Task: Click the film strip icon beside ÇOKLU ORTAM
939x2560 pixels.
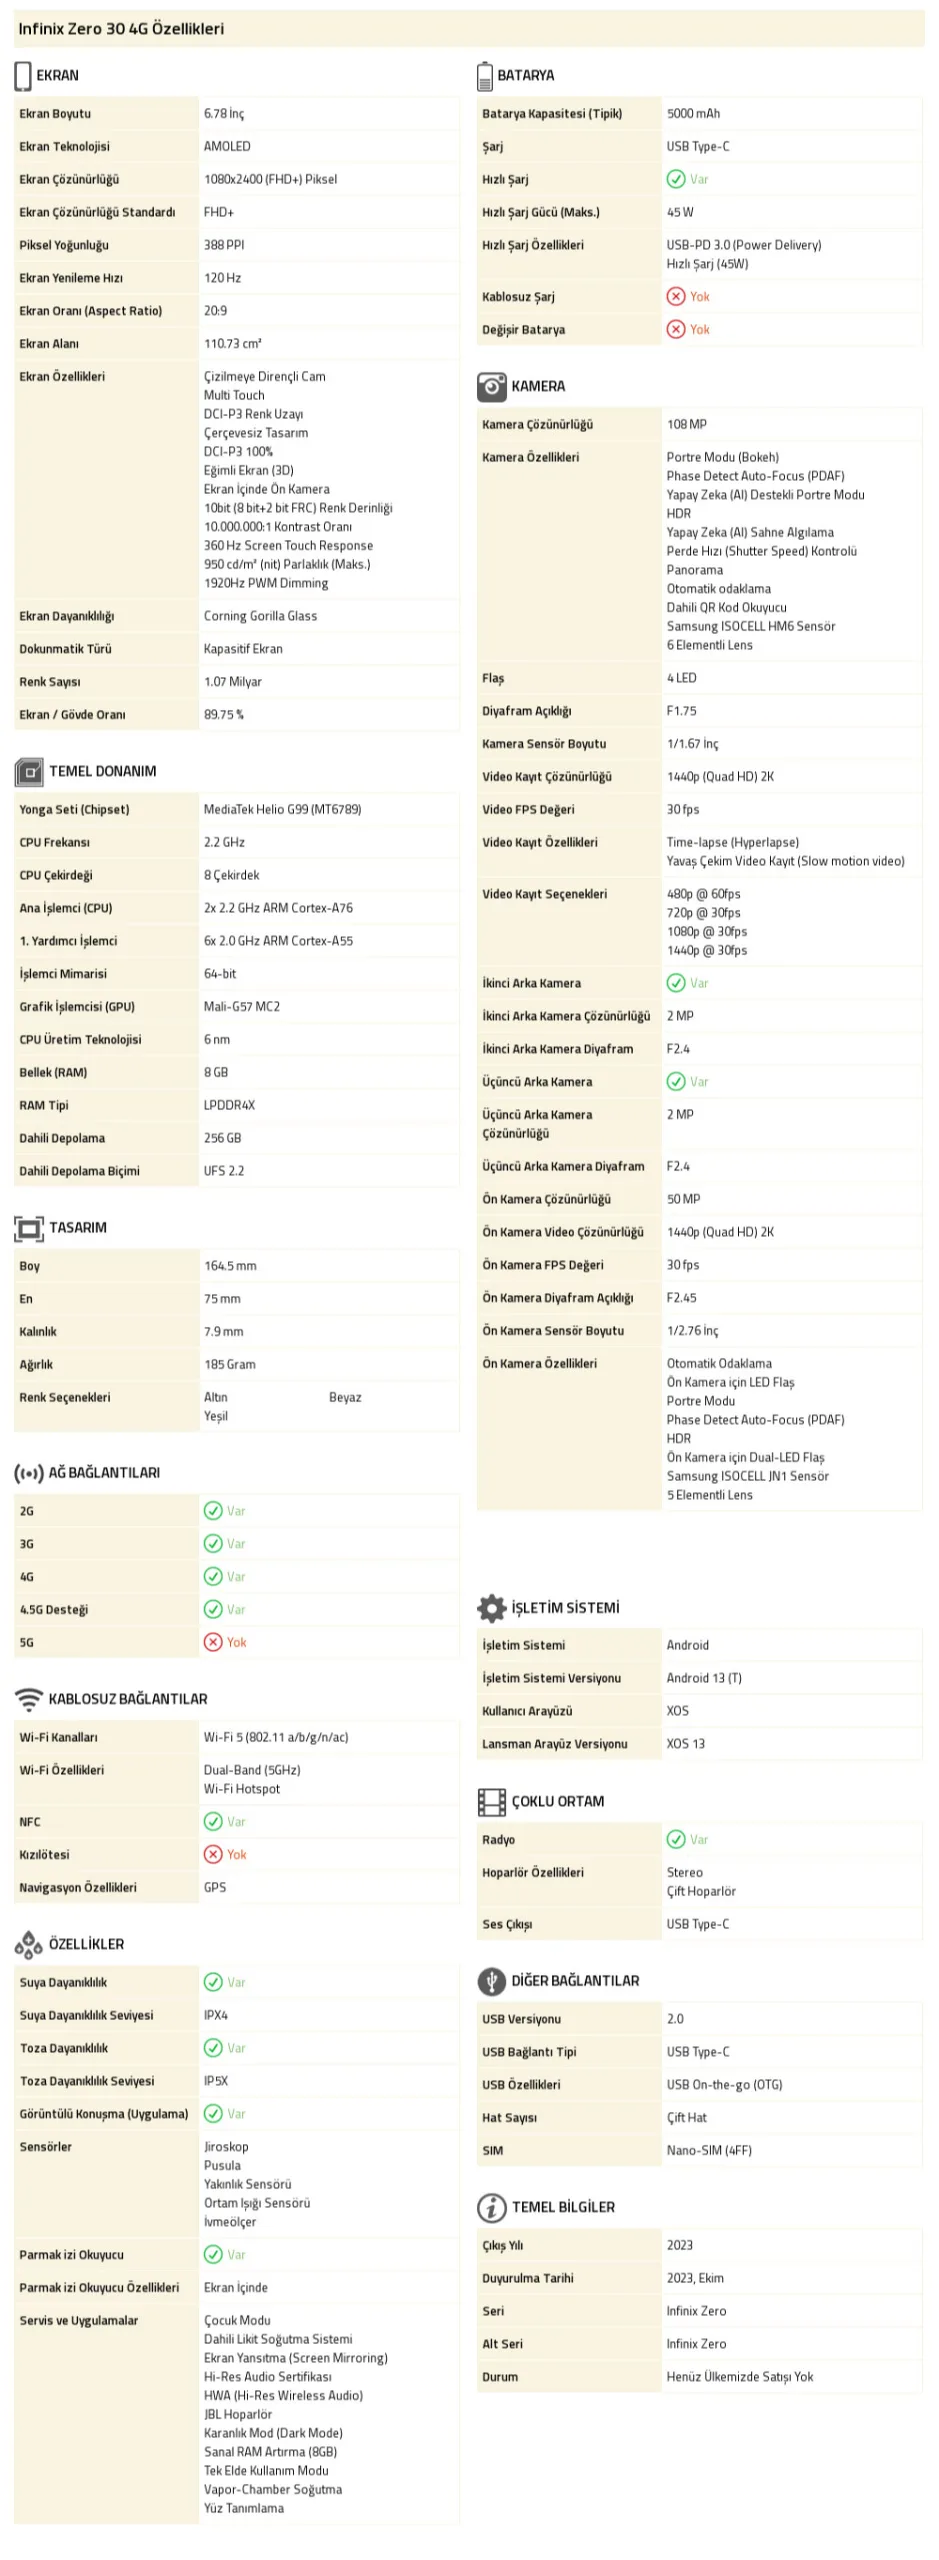Action: tap(491, 1802)
